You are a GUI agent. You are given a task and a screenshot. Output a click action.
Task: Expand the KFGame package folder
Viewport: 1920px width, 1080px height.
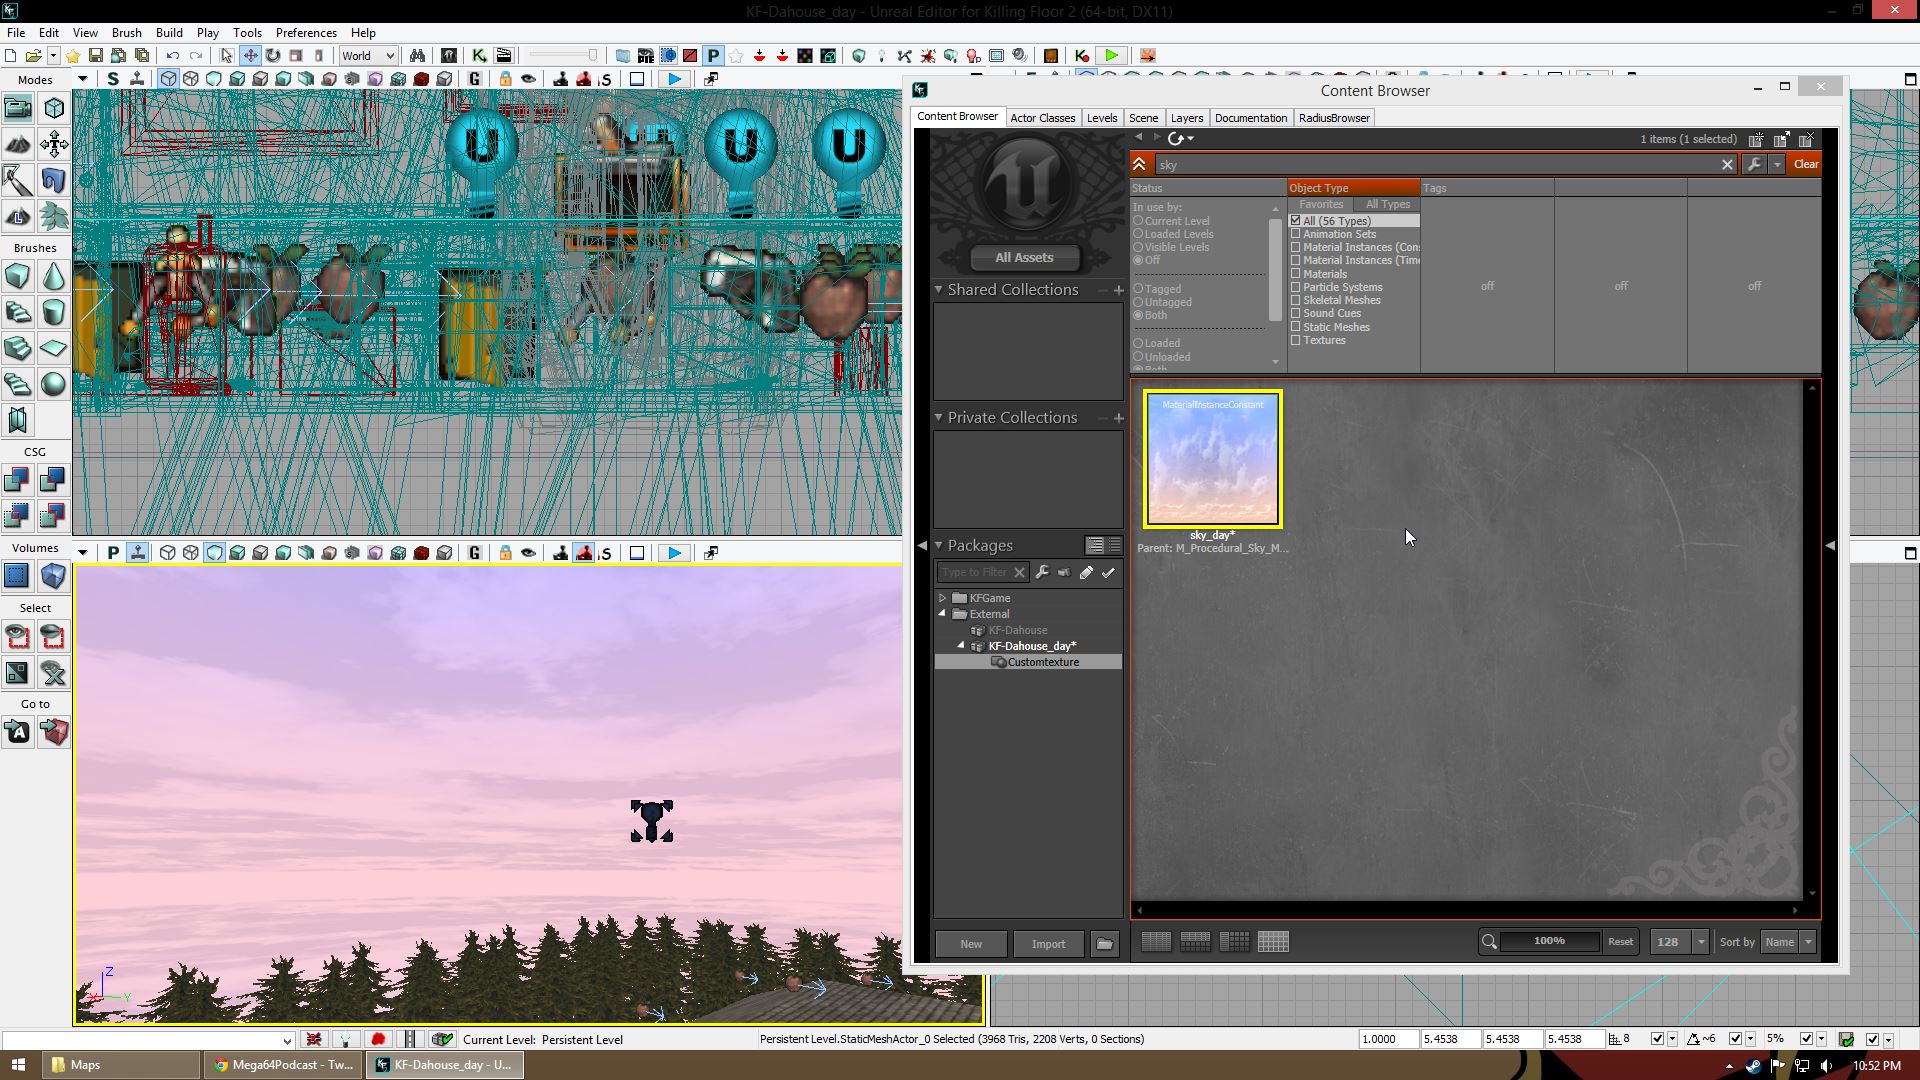click(942, 598)
